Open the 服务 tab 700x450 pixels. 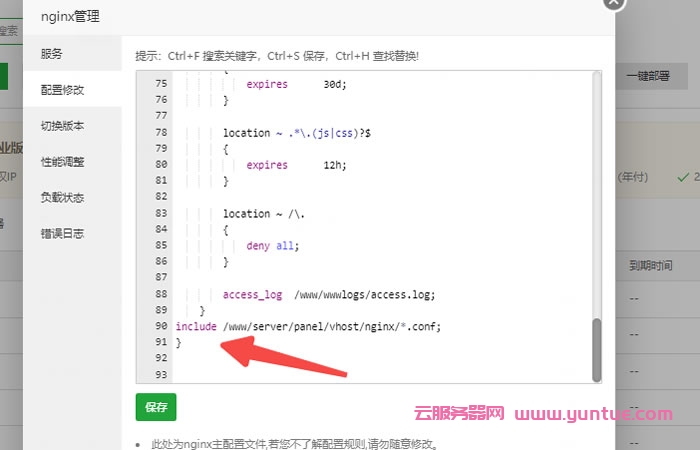[x=52, y=53]
